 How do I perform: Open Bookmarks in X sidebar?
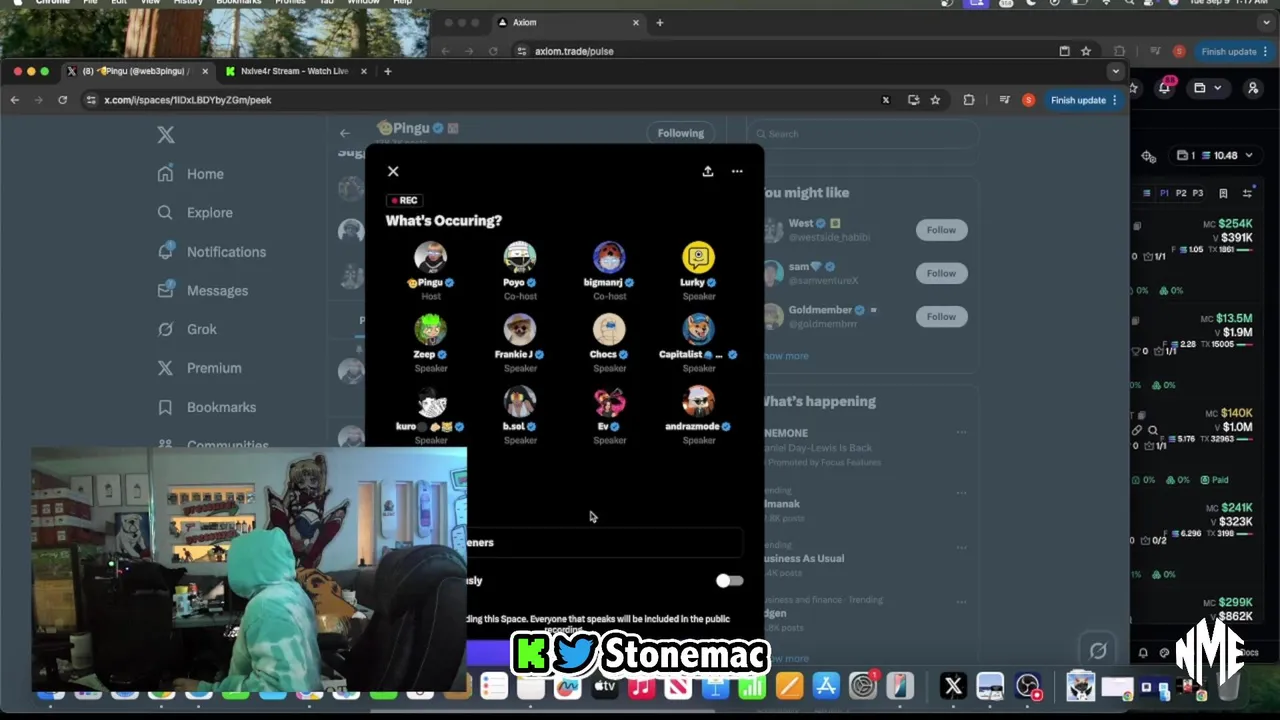tap(206, 407)
